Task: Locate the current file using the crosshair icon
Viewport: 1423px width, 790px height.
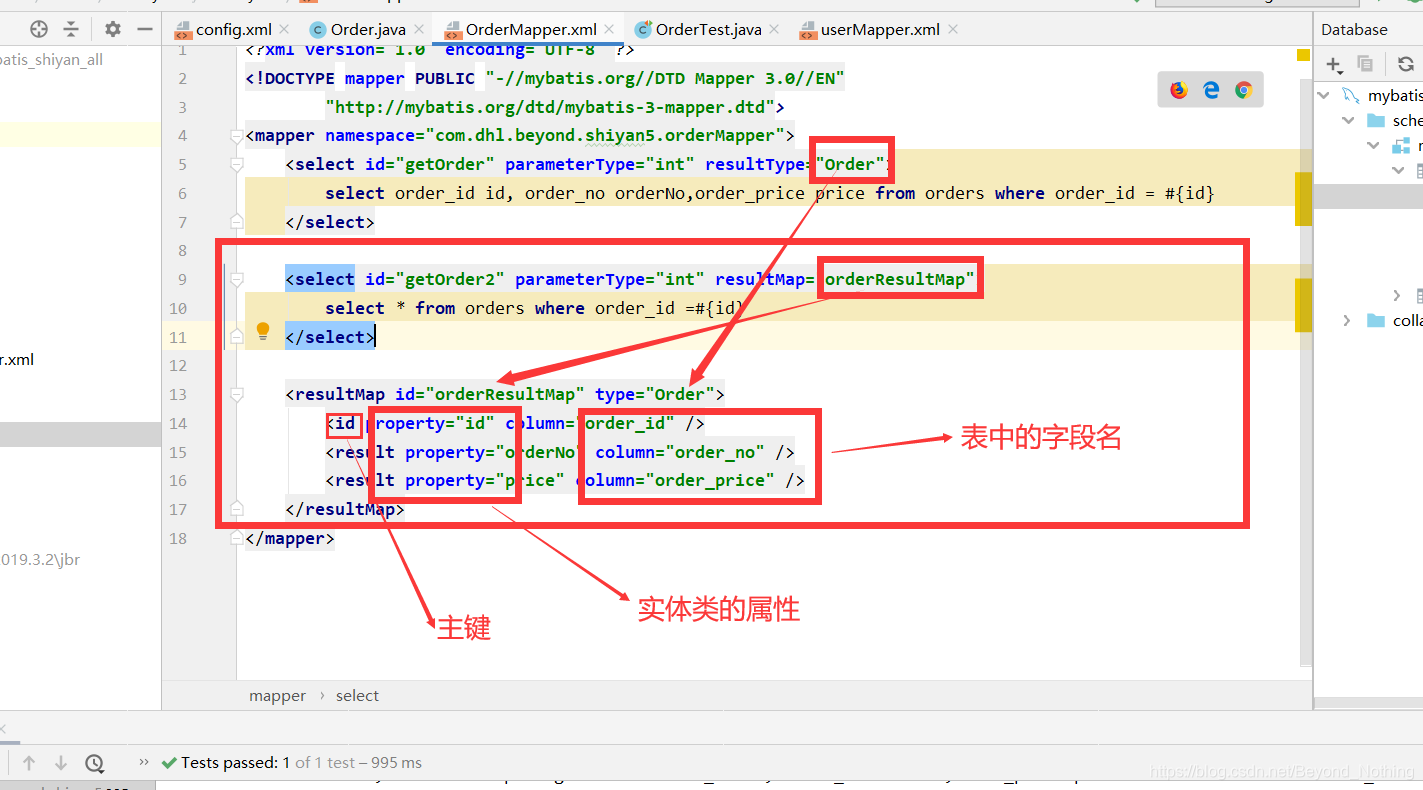Action: coord(39,29)
